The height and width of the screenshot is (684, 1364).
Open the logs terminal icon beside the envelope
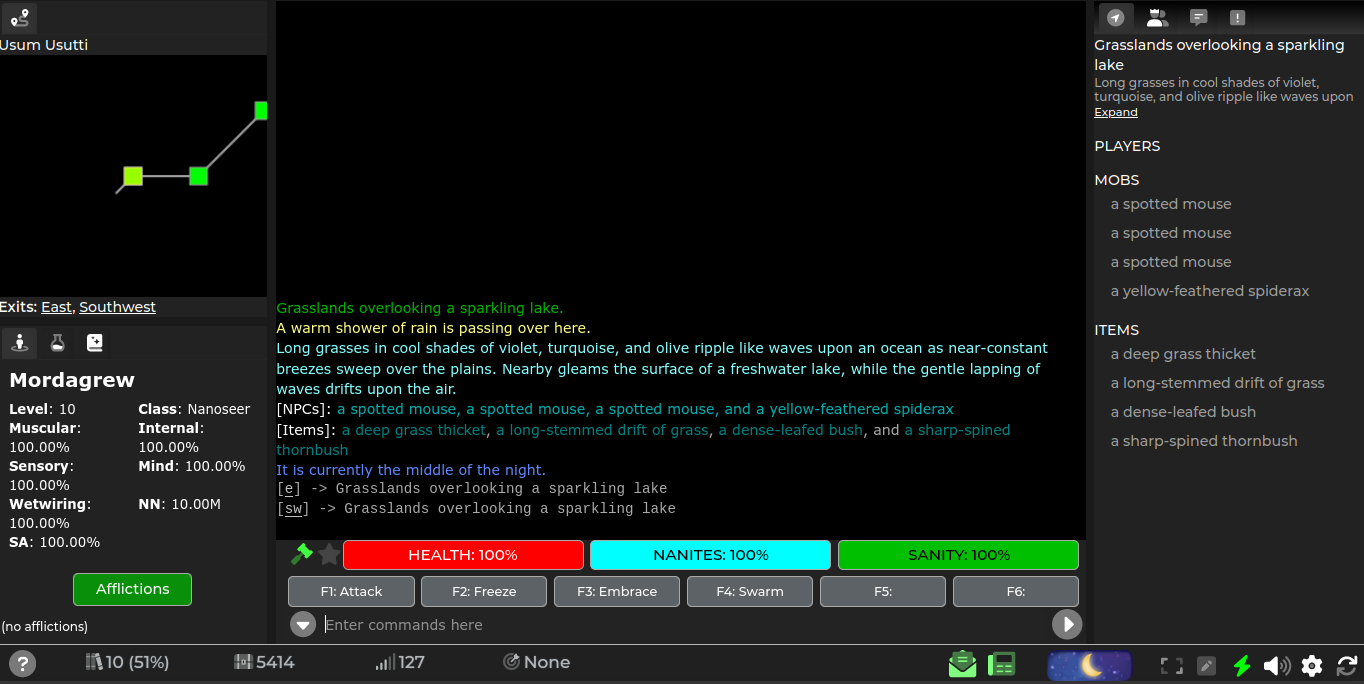(x=1001, y=663)
